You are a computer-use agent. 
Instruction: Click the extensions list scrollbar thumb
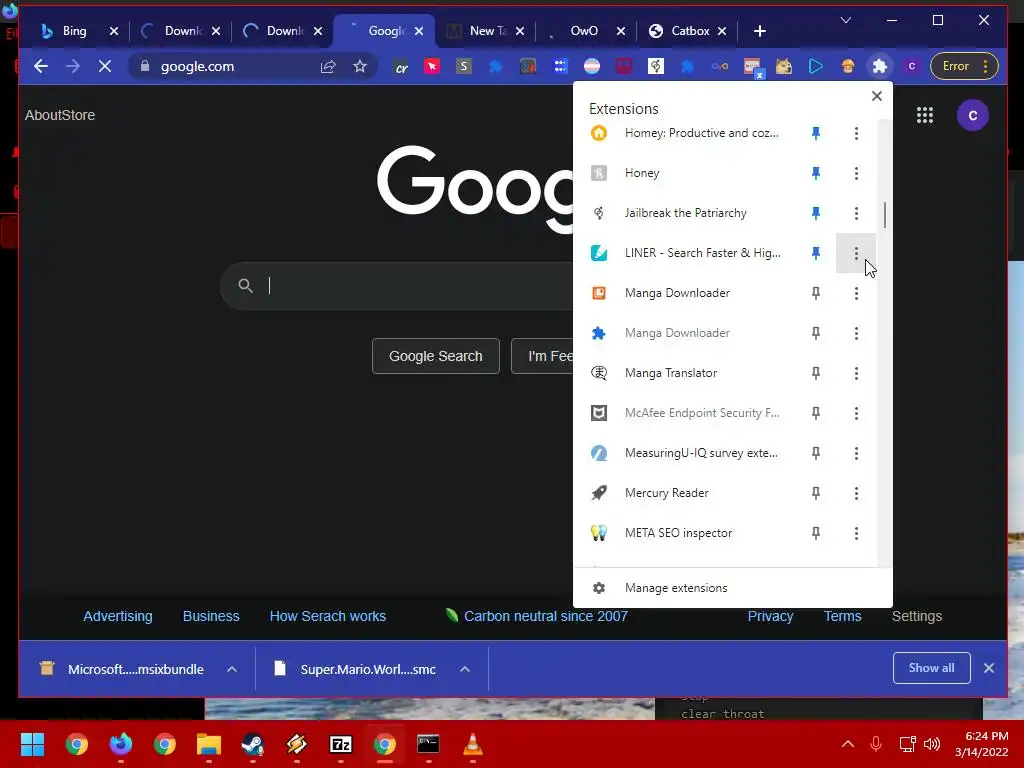pyautogui.click(x=885, y=215)
